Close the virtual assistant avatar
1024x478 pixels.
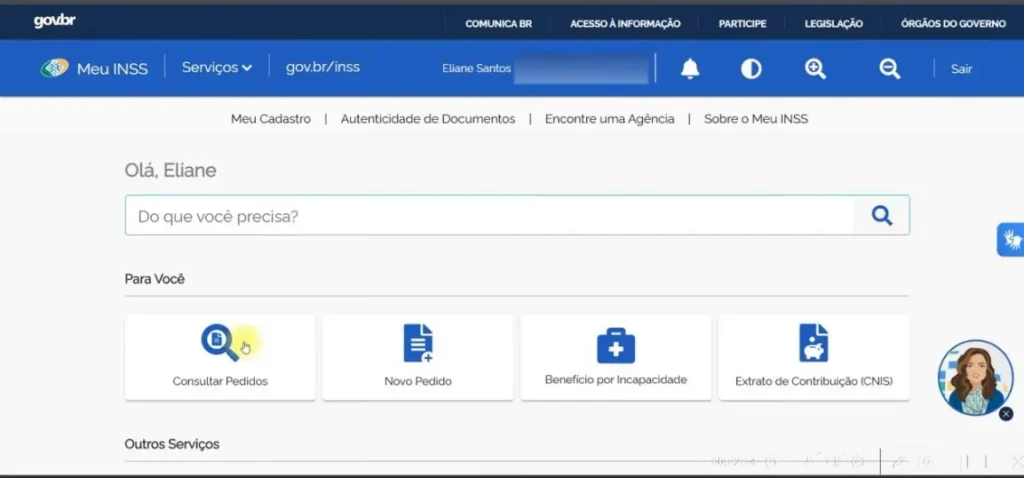tap(1006, 413)
